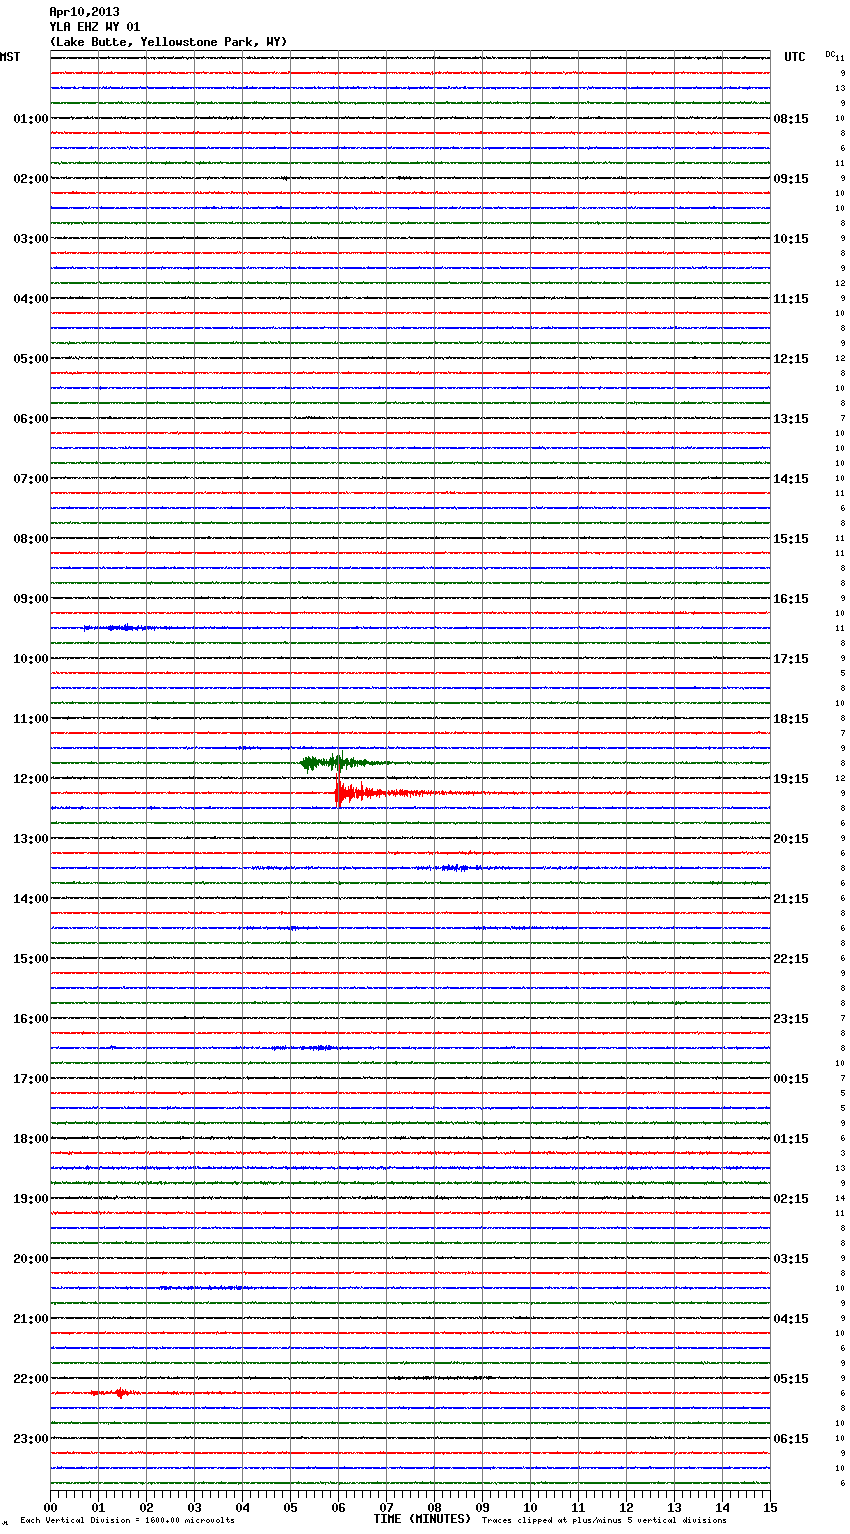This screenshot has width=850, height=1534.
Task: Click the '01:15' UTC time label
Action: [791, 1139]
